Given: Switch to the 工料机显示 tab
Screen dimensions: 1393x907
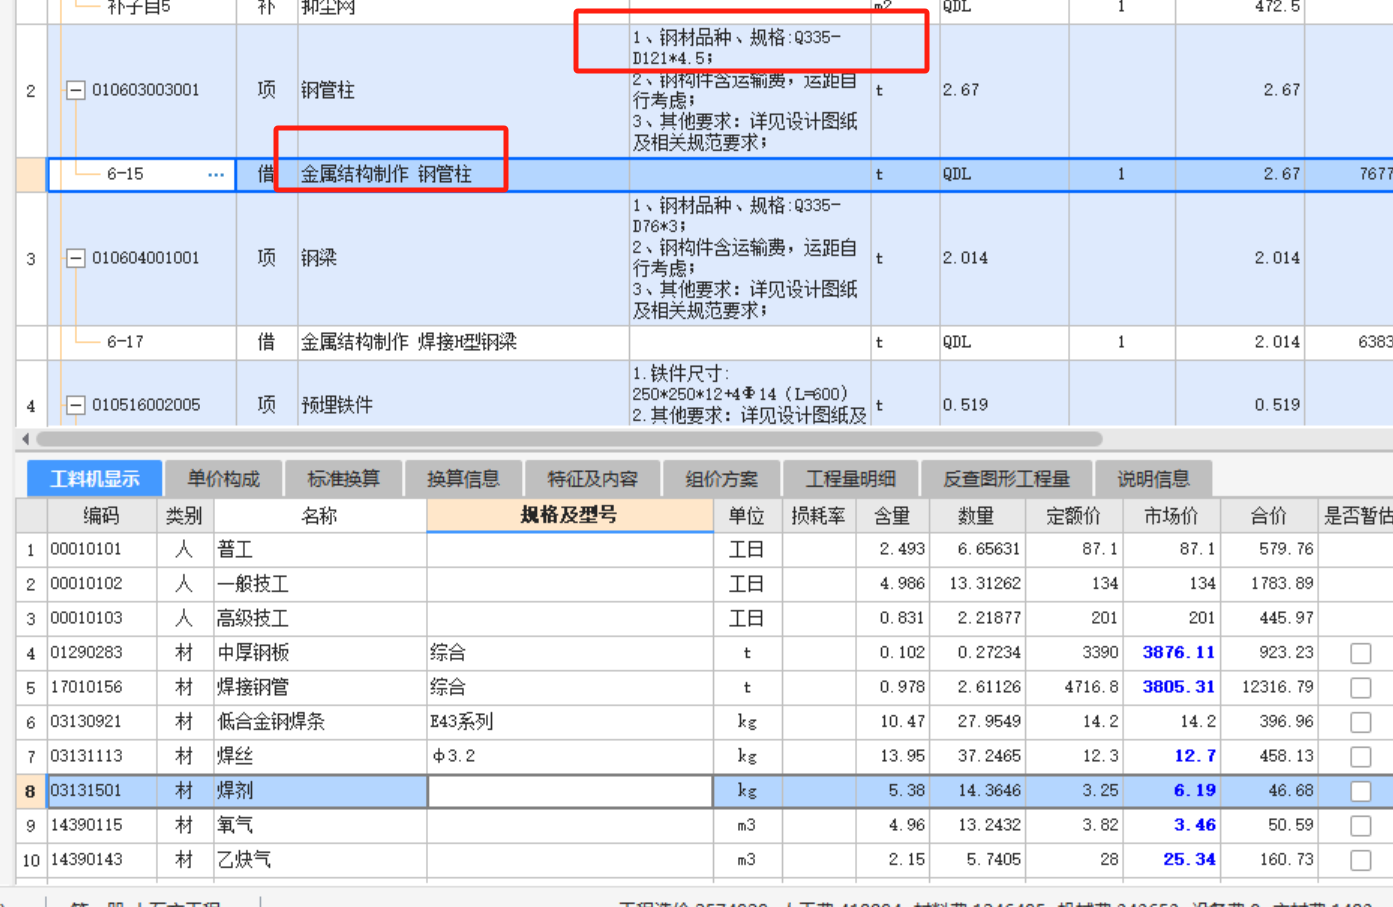Looking at the screenshot, I should point(94,479).
